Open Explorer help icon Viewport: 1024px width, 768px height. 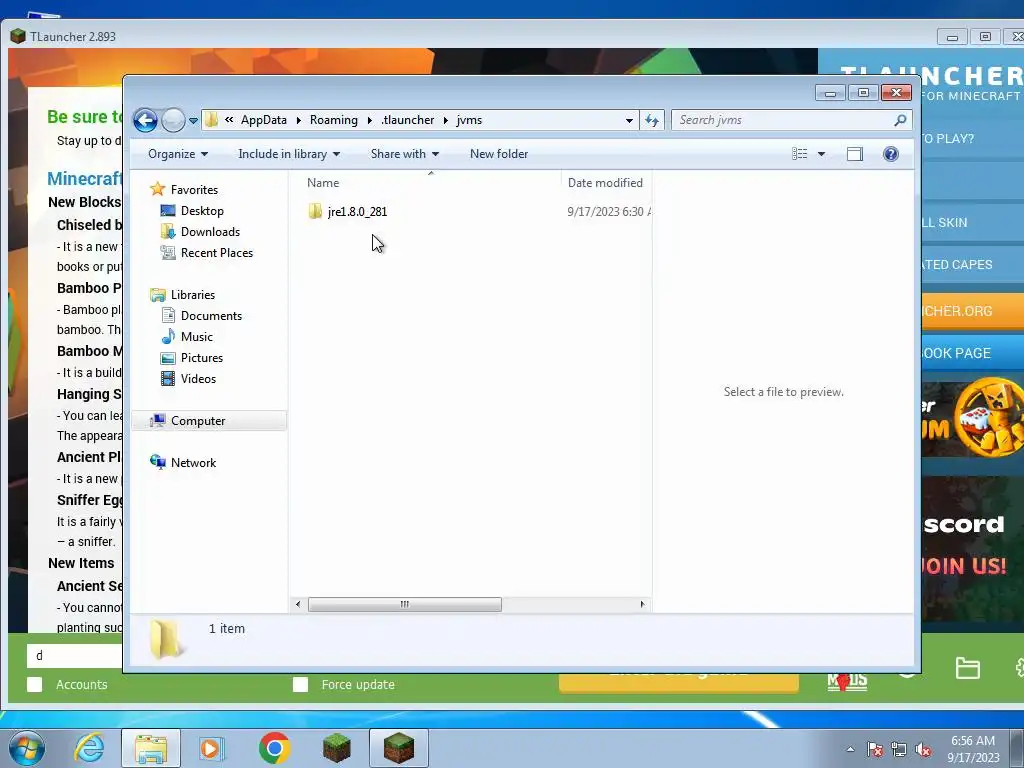[x=891, y=154]
